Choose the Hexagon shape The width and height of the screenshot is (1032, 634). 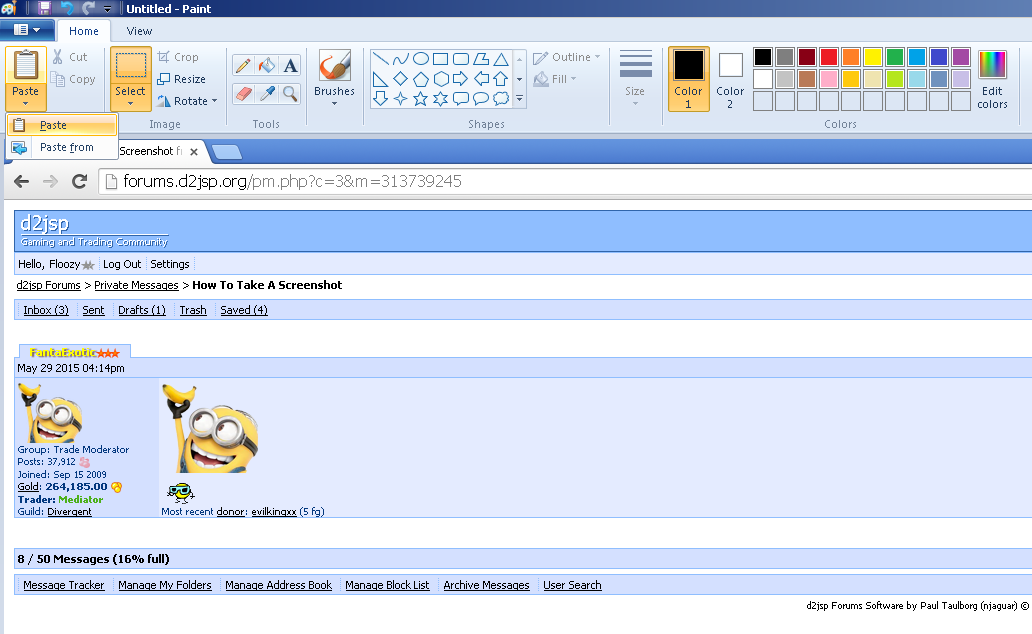441,80
